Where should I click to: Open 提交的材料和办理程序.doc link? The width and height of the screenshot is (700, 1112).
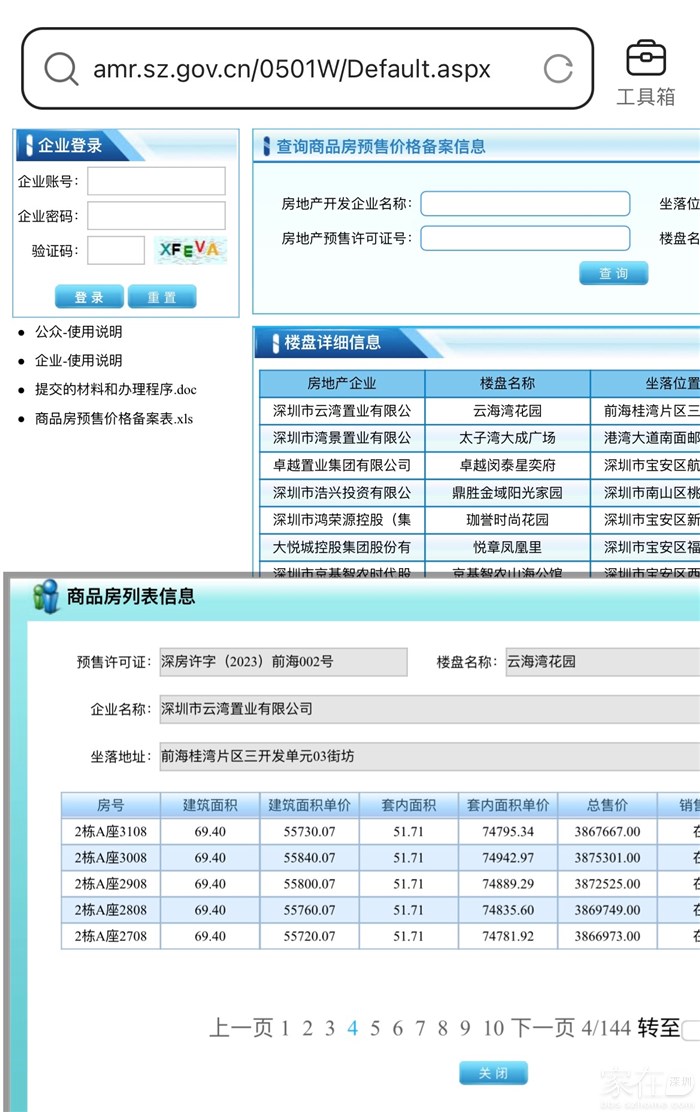click(116, 389)
